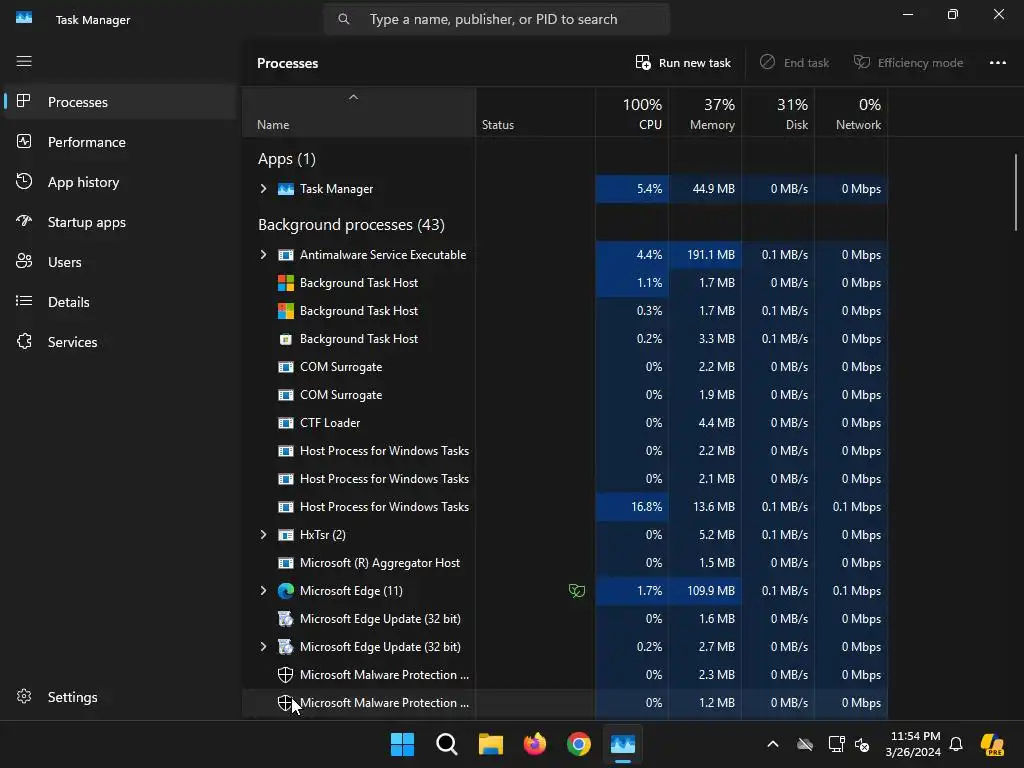The image size is (1024, 768).
Task: Click the Microsoft Edge process icon
Action: [x=285, y=591]
